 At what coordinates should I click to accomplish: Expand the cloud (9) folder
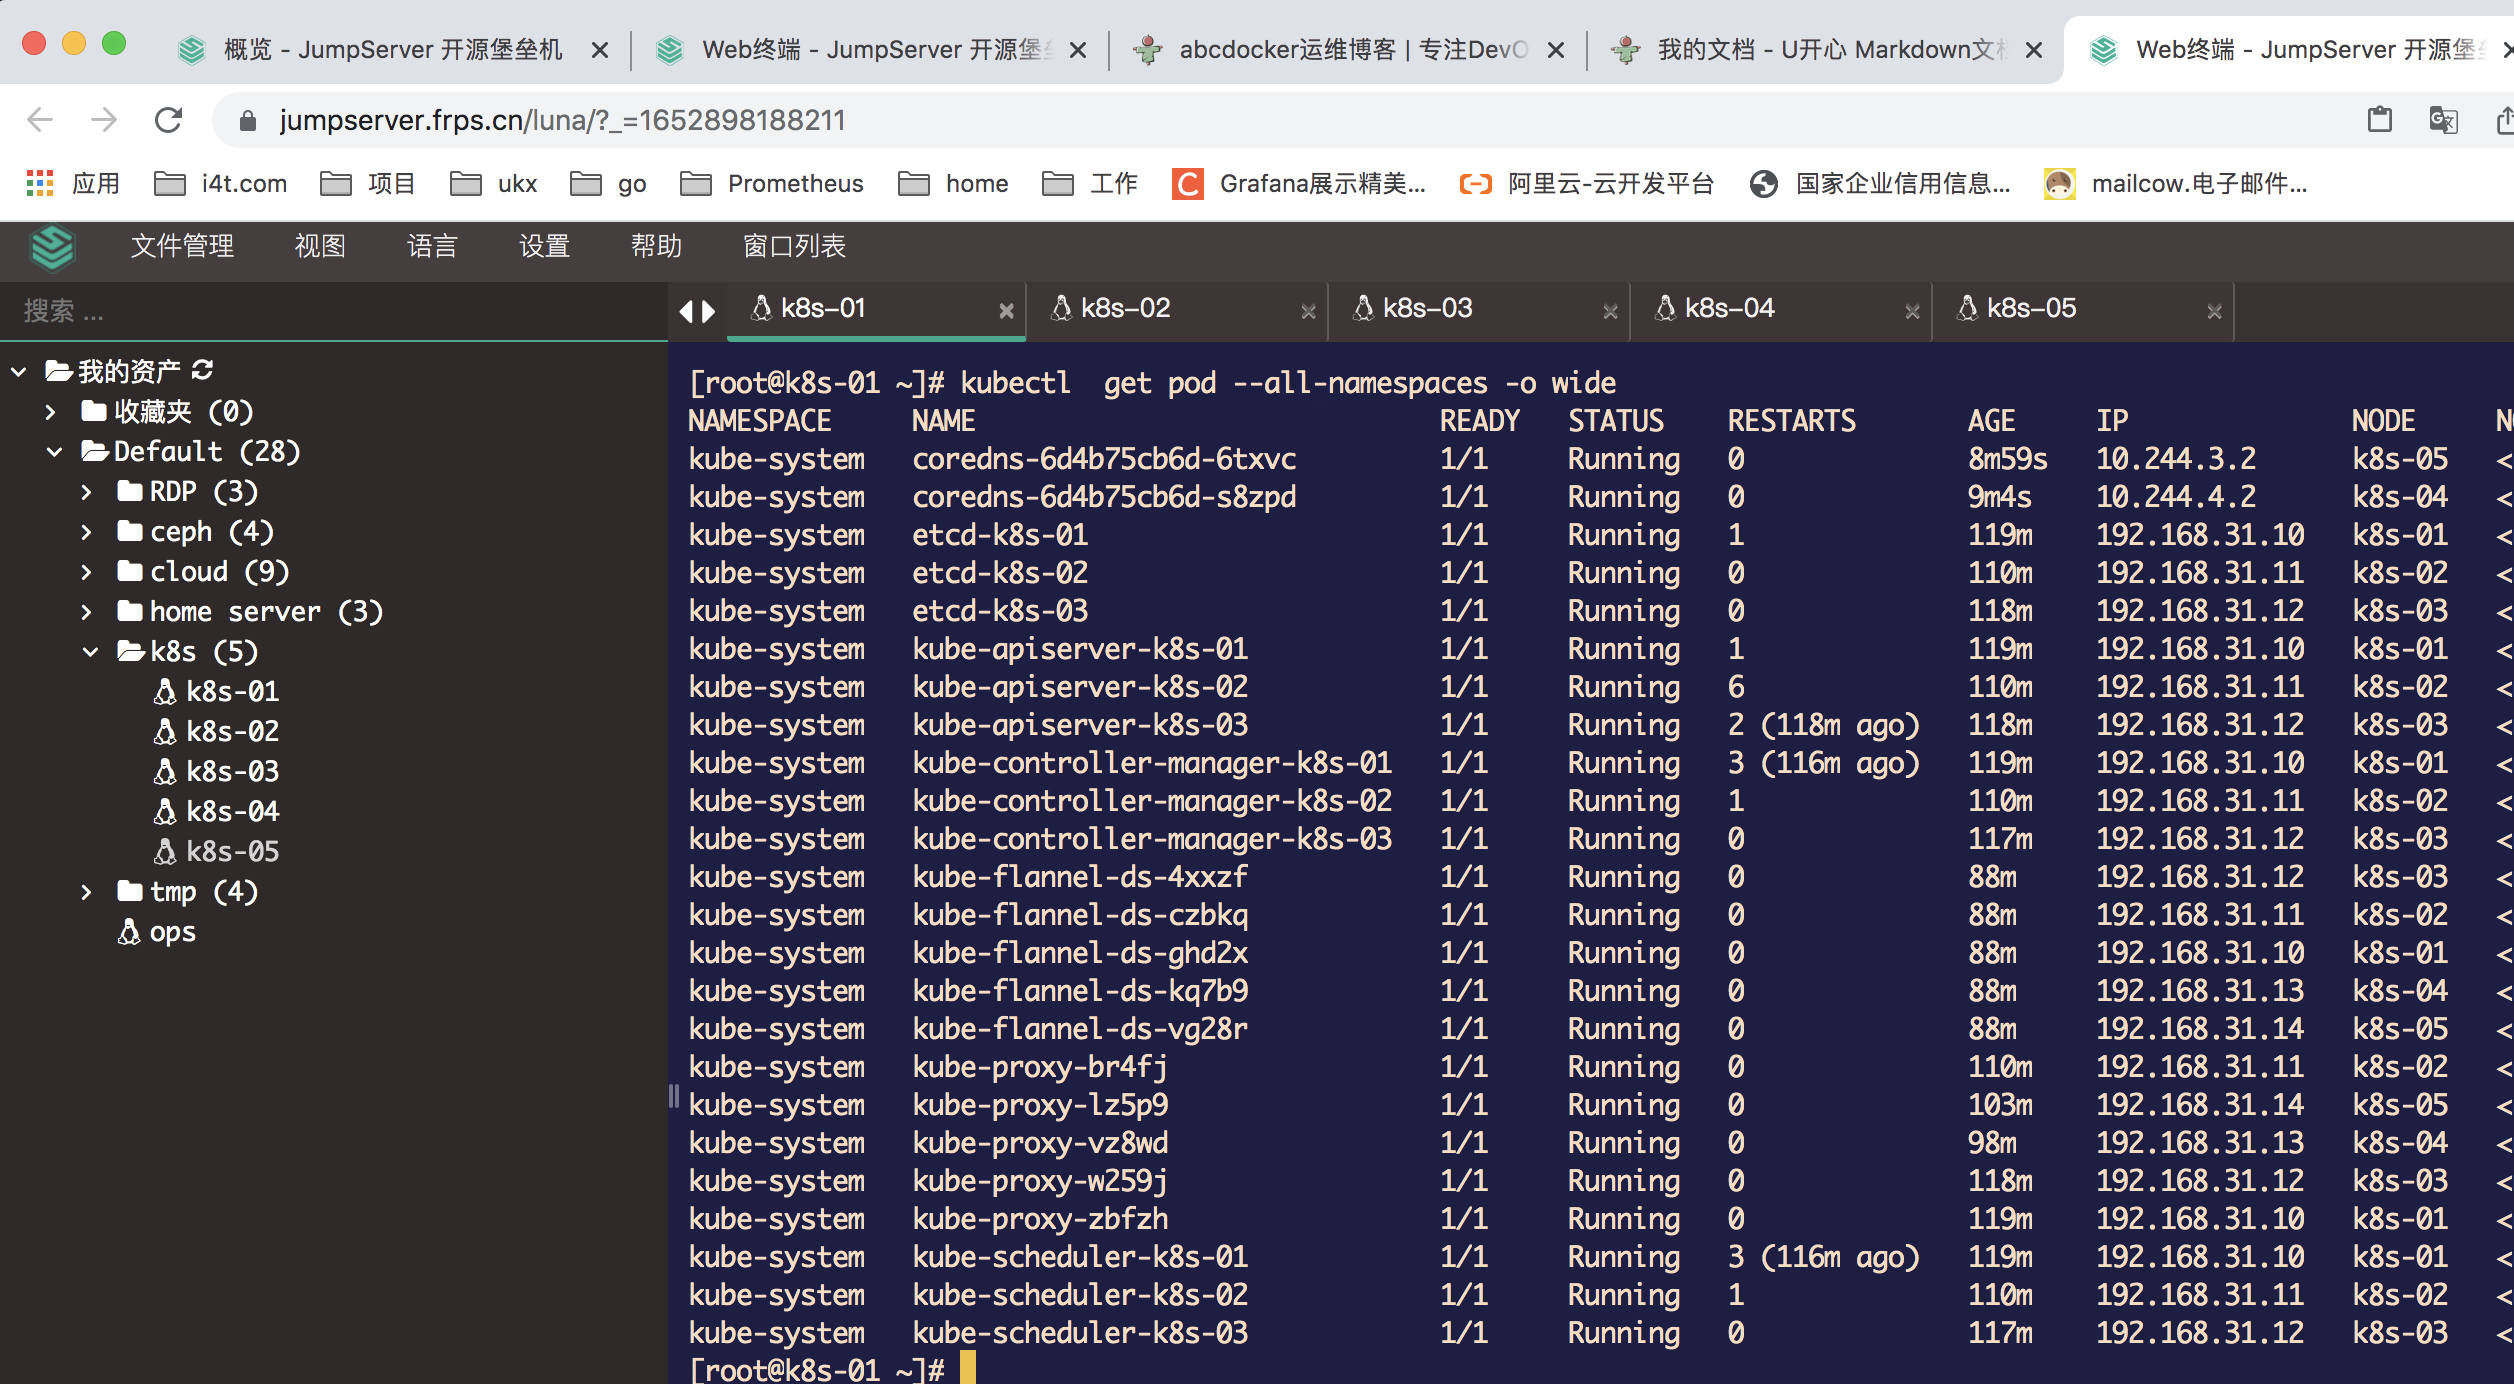[86, 571]
